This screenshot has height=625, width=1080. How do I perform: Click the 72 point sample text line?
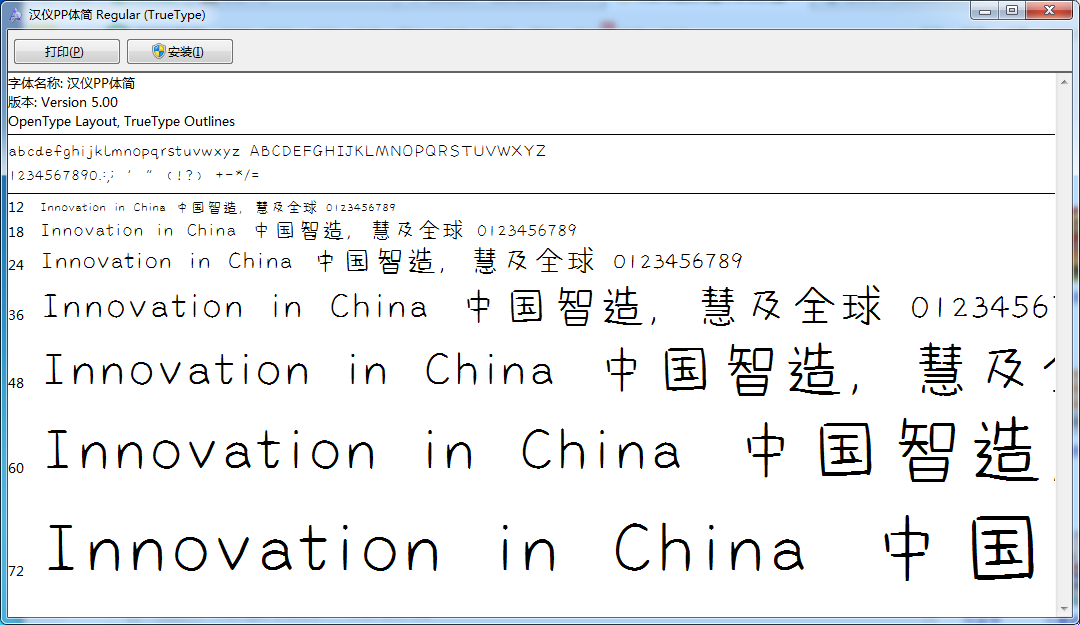click(x=541, y=548)
